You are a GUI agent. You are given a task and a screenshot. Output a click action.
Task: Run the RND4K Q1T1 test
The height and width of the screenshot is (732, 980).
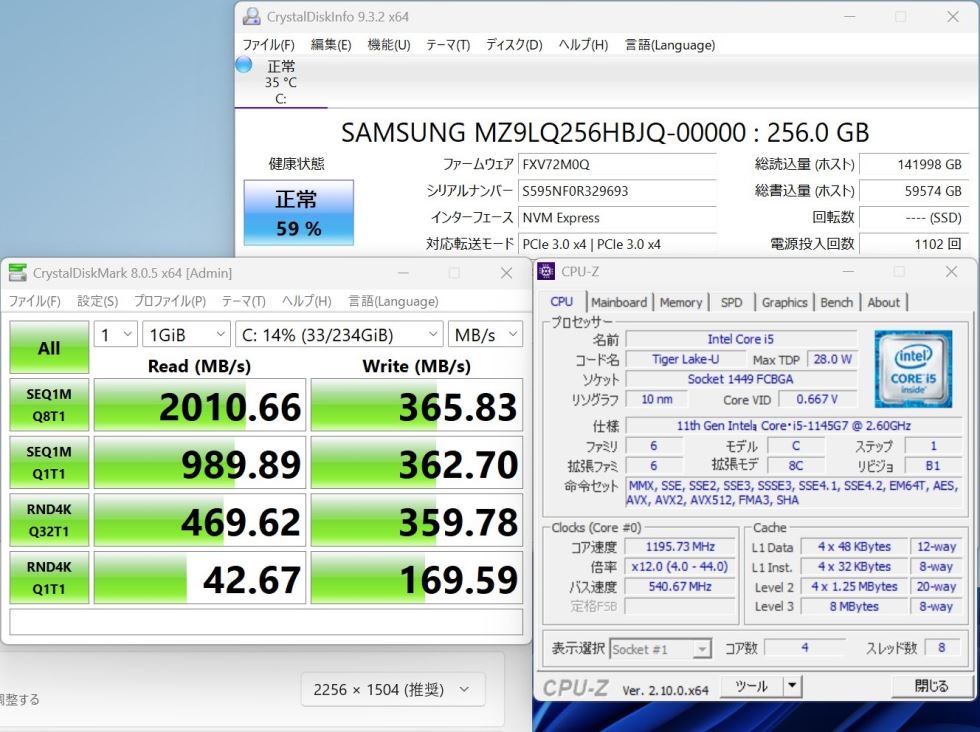coord(49,578)
